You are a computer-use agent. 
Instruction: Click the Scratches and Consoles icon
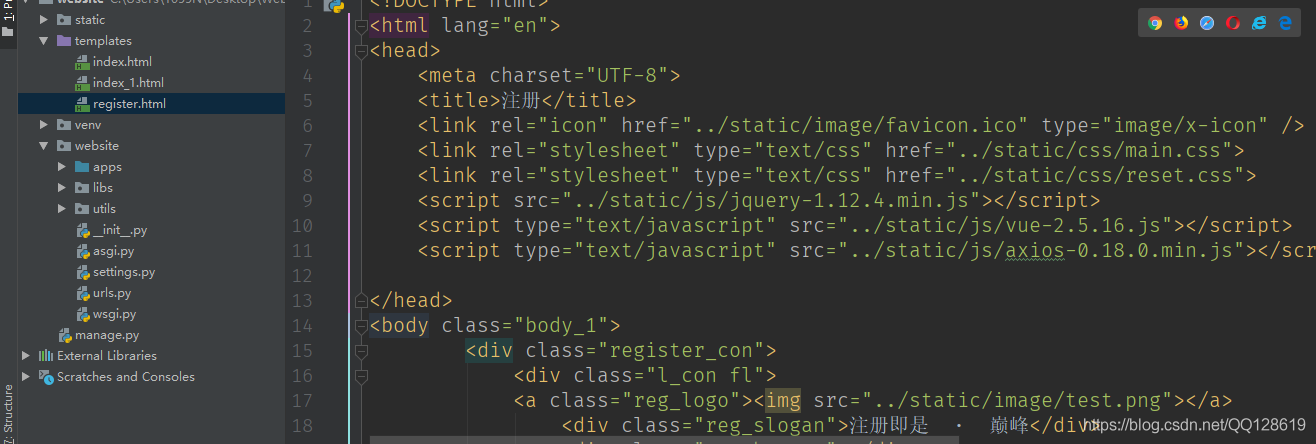click(x=46, y=377)
